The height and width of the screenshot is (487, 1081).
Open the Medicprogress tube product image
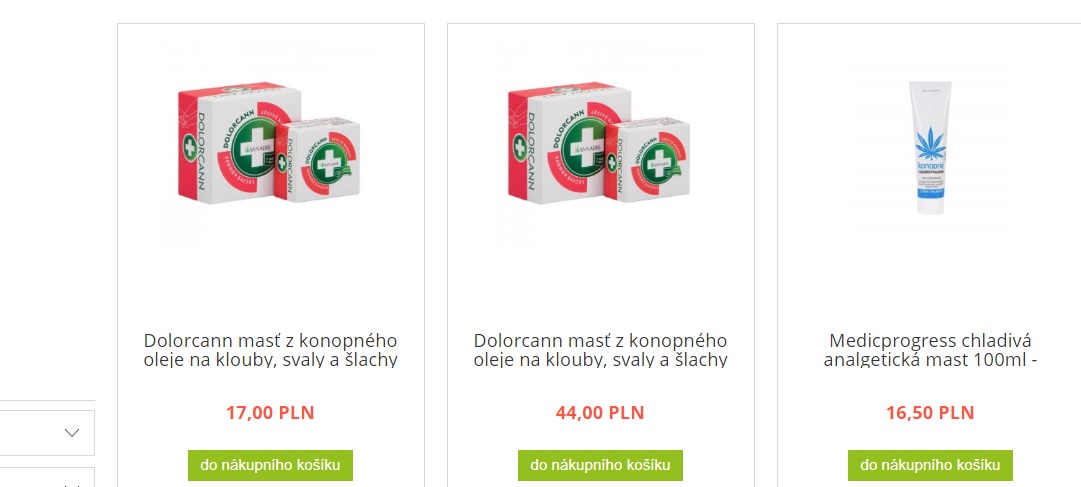click(x=930, y=143)
